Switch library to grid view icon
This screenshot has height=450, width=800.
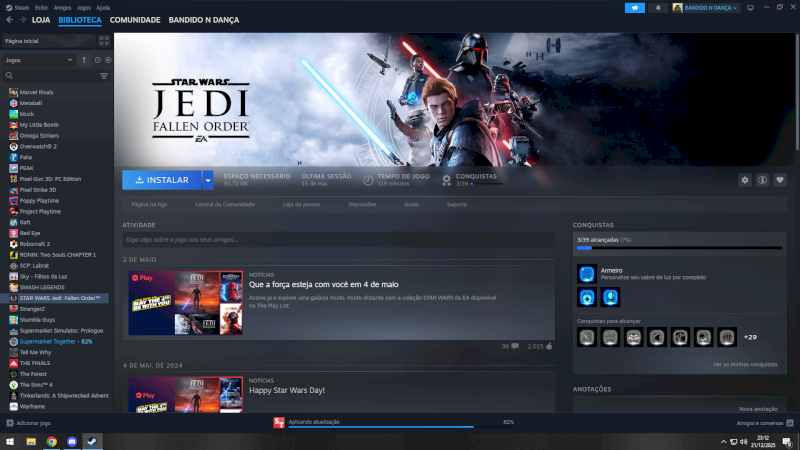coord(103,41)
